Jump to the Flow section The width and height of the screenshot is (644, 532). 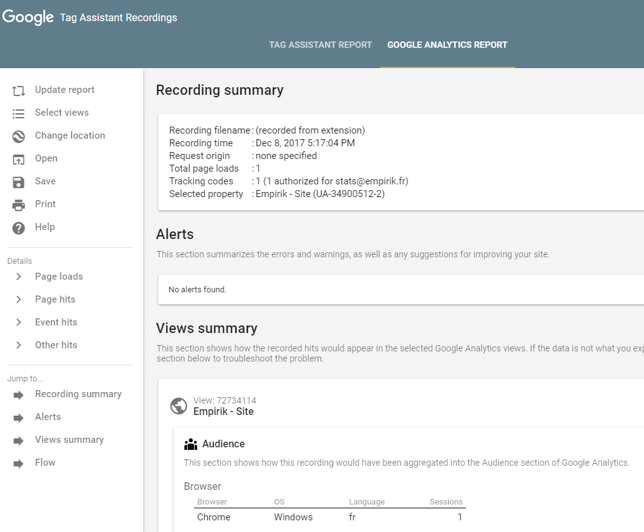coord(45,463)
